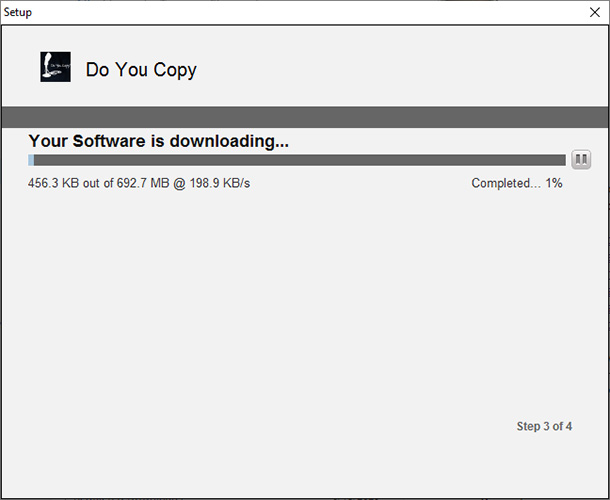Click the dark gray separator band below the header

tap(305, 117)
